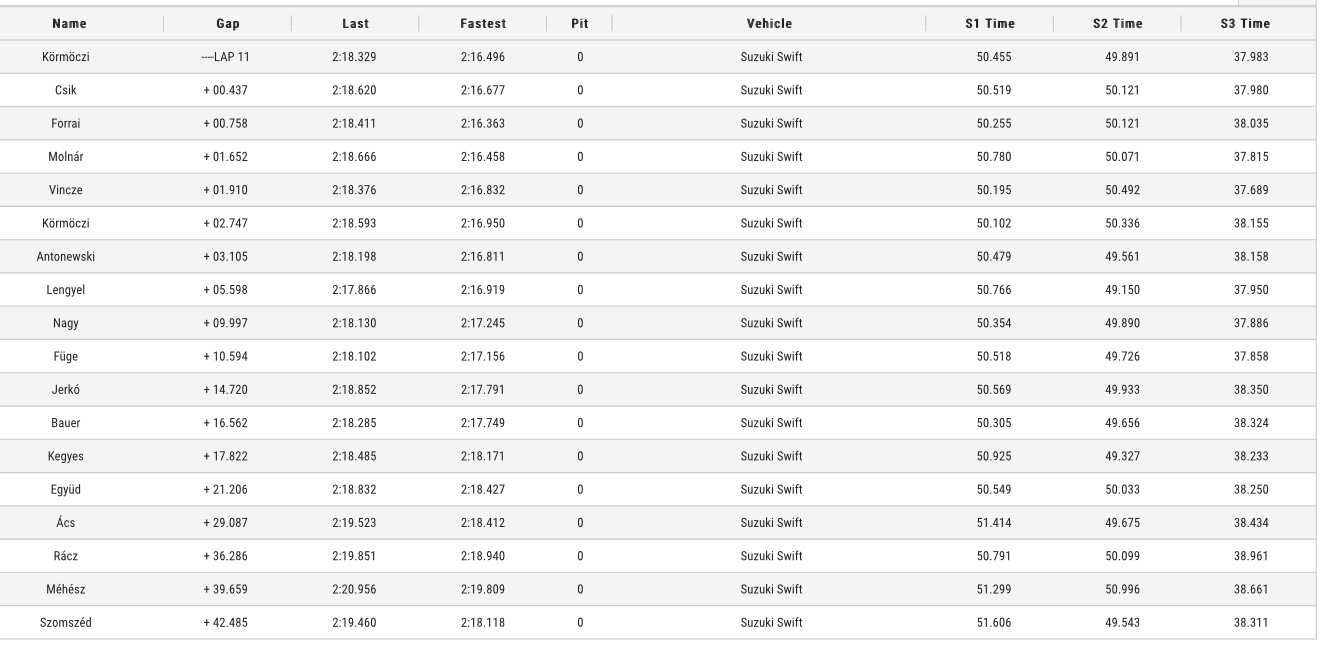Viewport: 1320px width, 645px height.
Task: Click the LAP 11 gap cell
Action: (x=225, y=57)
